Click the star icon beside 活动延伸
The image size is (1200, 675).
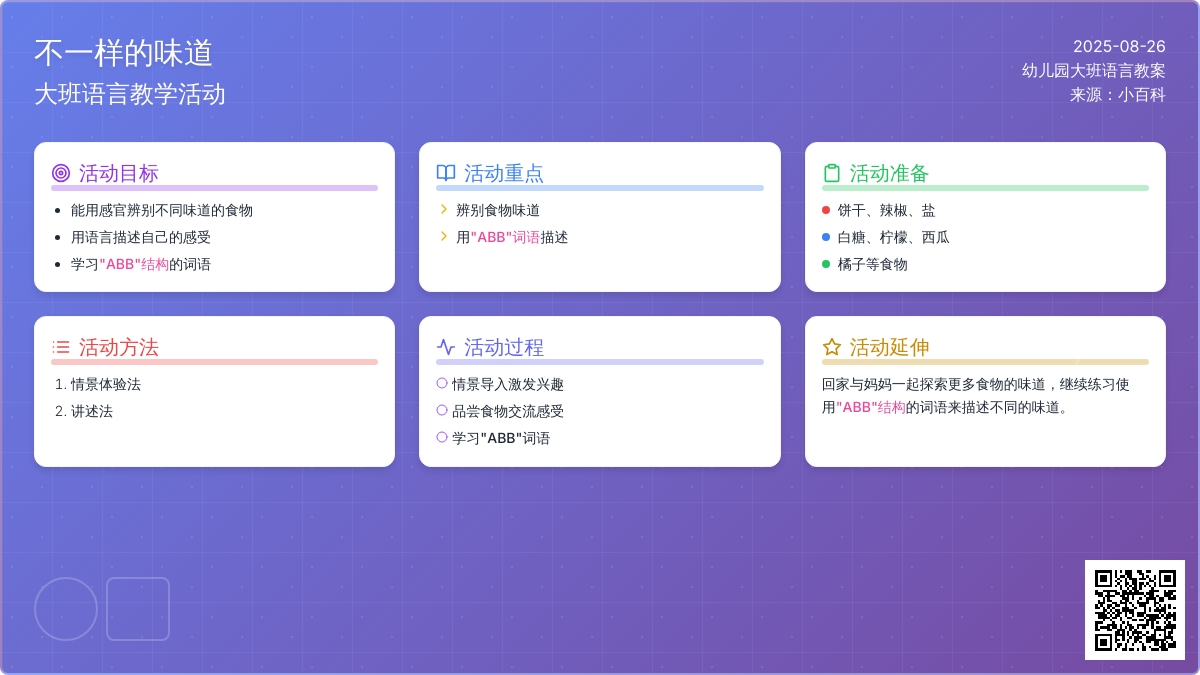(x=832, y=347)
